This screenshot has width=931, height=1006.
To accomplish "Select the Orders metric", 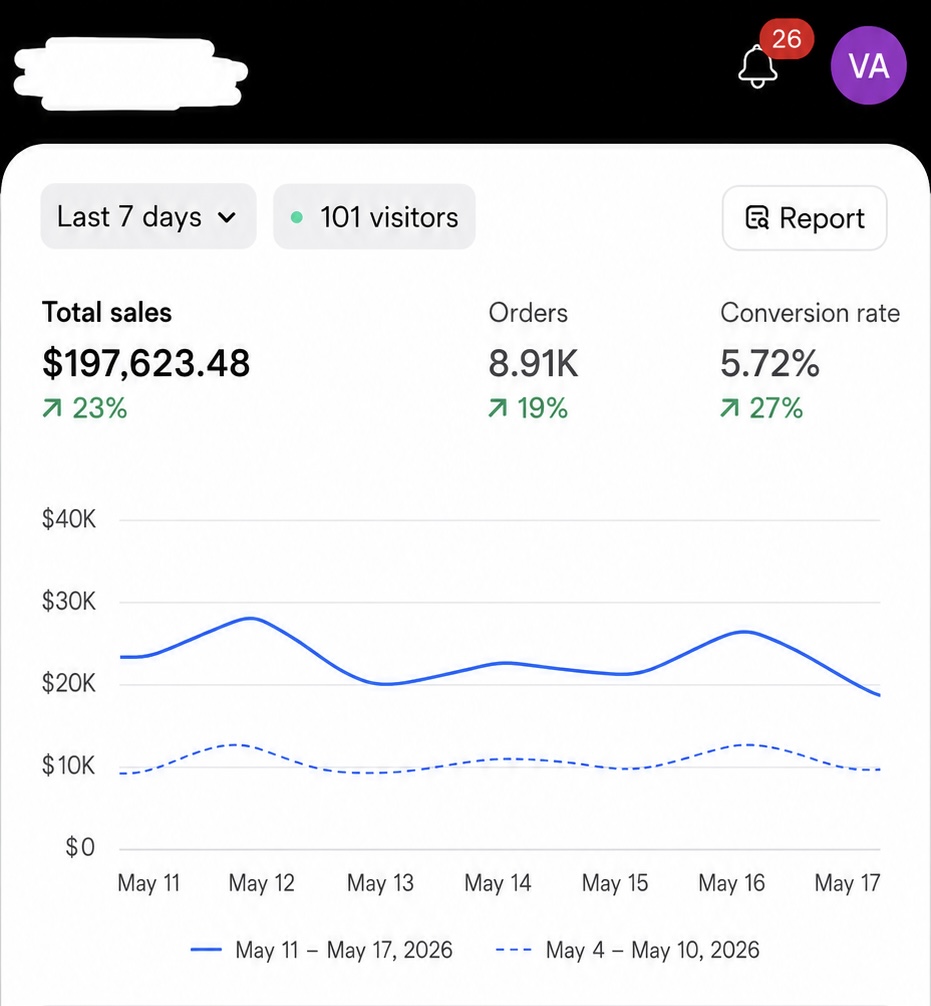I will [528, 313].
